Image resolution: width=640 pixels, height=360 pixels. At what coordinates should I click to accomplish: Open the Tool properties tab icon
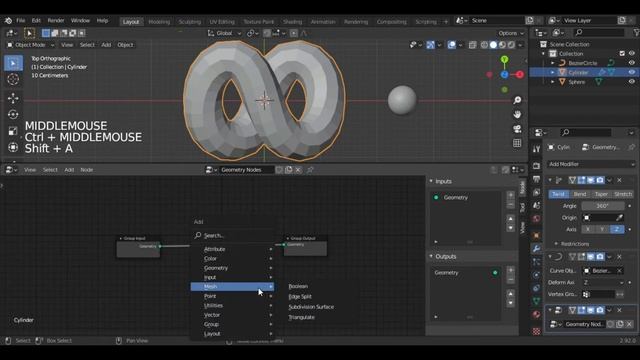pos(537,149)
